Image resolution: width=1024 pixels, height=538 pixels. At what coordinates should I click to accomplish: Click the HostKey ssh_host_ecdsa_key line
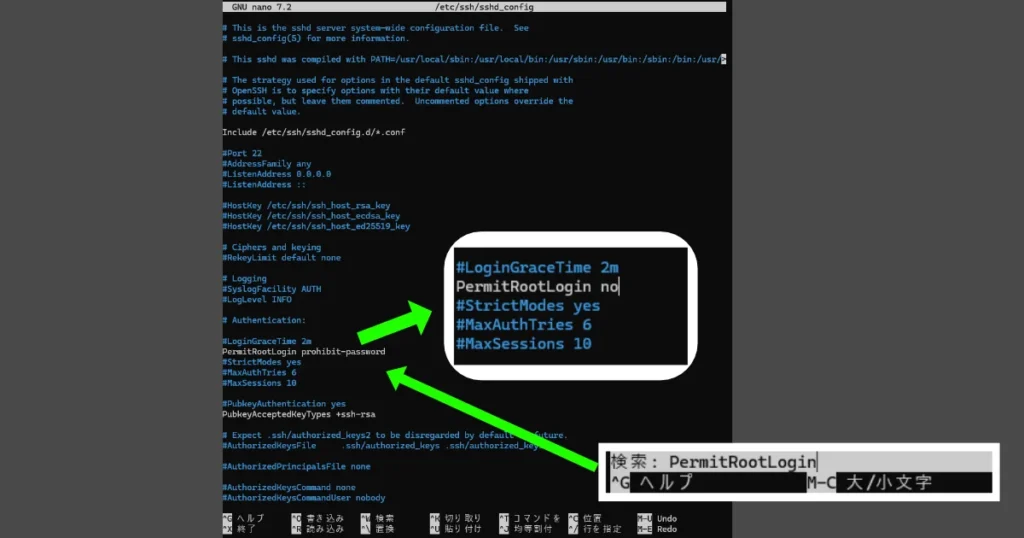coord(311,216)
